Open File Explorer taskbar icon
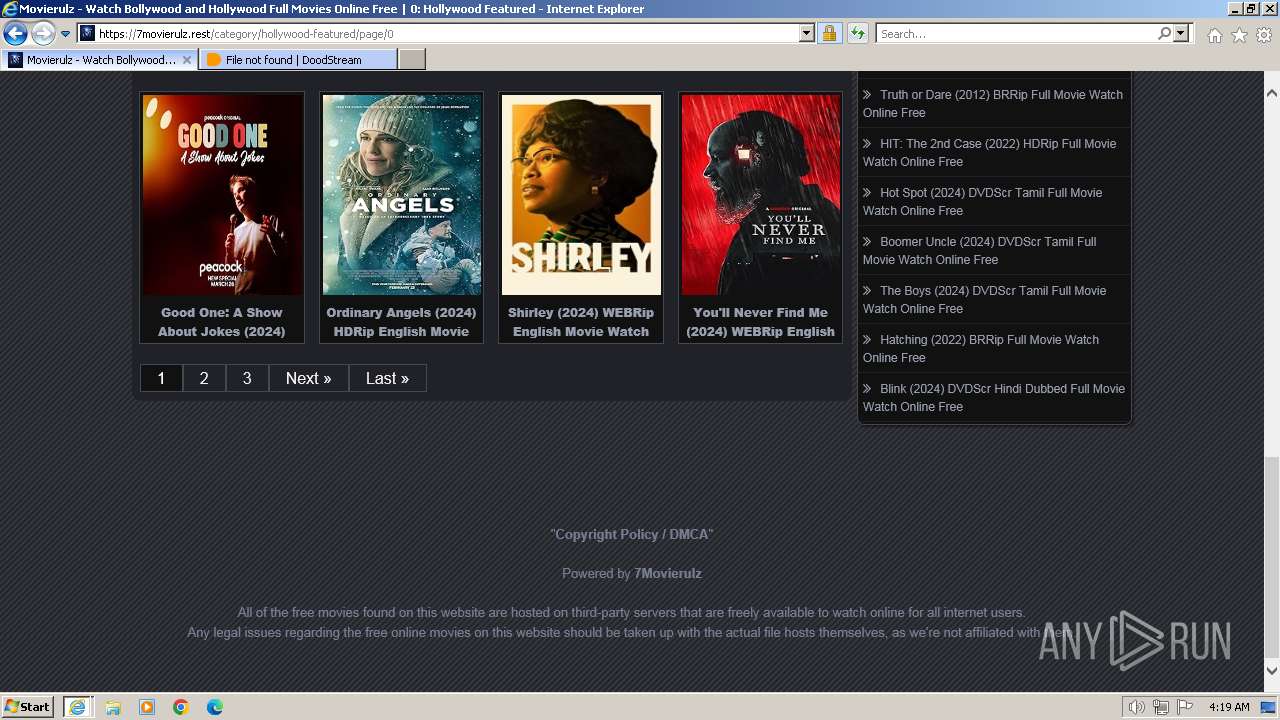 tap(113, 707)
